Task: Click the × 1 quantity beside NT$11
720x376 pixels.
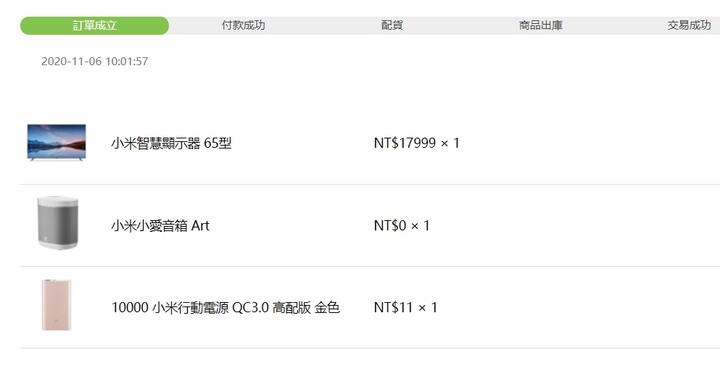Action: click(x=428, y=307)
